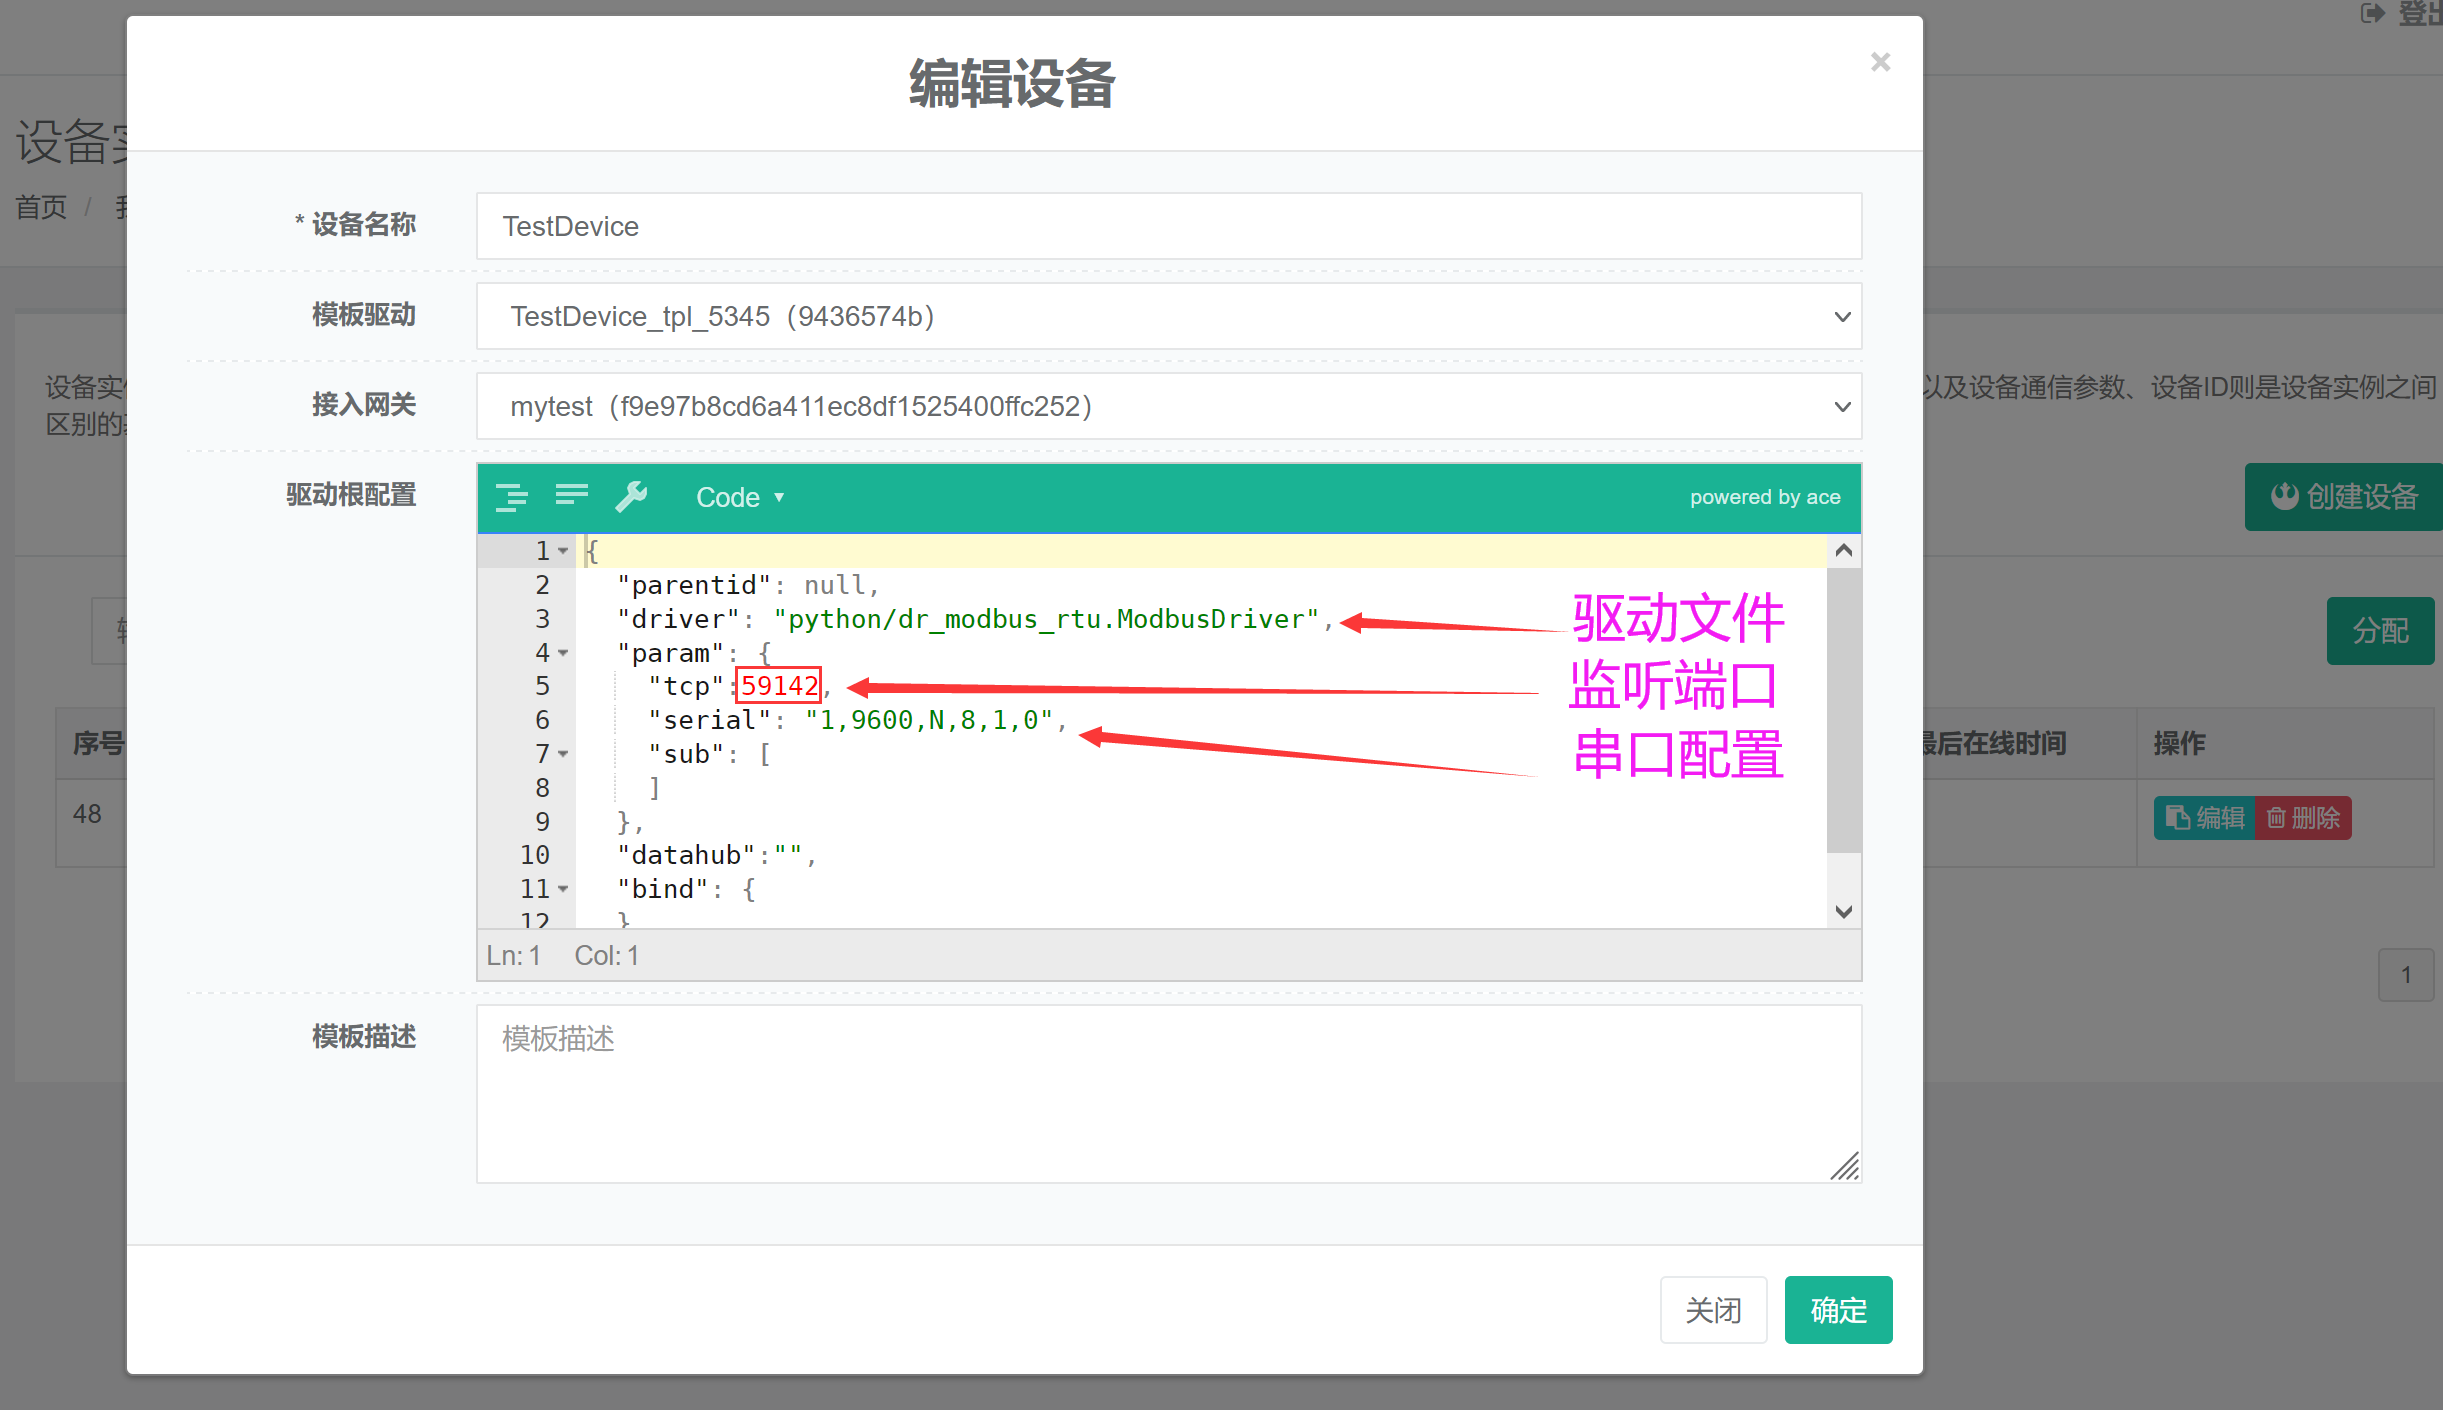This screenshot has width=2443, height=1410.
Task: Click the resize handle of description textarea
Action: coord(1846,1167)
